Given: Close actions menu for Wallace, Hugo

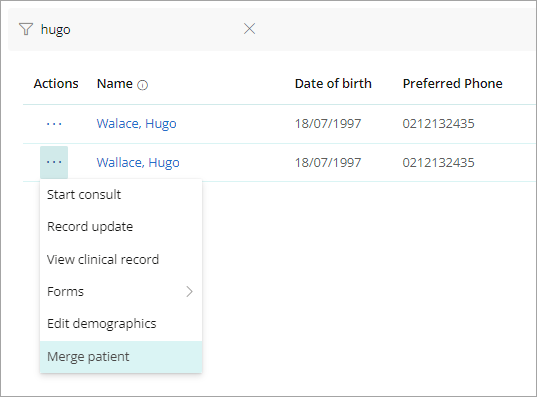Looking at the screenshot, I should (54, 162).
